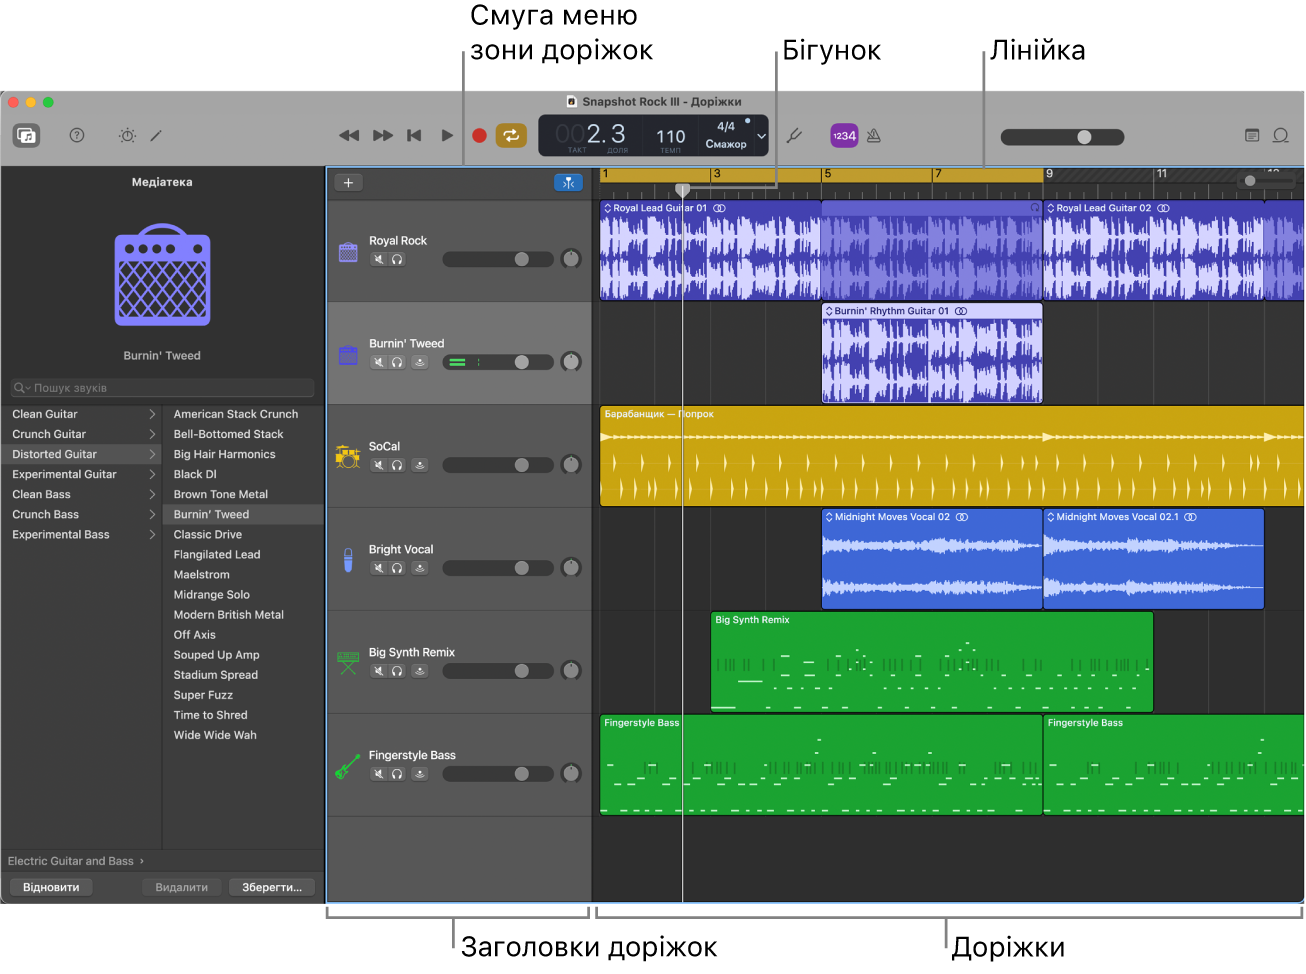Solo the Royal Rock track
This screenshot has width=1306, height=974.
pyautogui.click(x=397, y=259)
